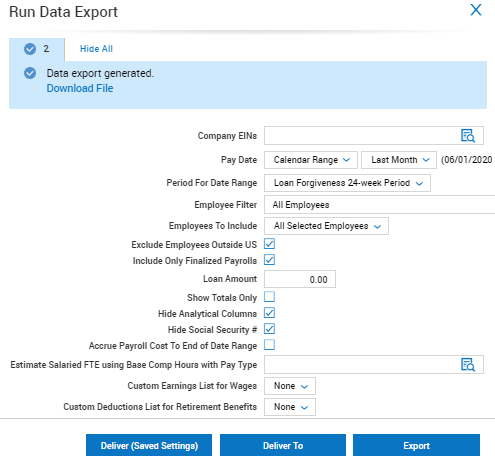Image resolution: width=495 pixels, height=458 pixels.
Task: Enable Show Totals Only checkbox
Action: (x=269, y=297)
